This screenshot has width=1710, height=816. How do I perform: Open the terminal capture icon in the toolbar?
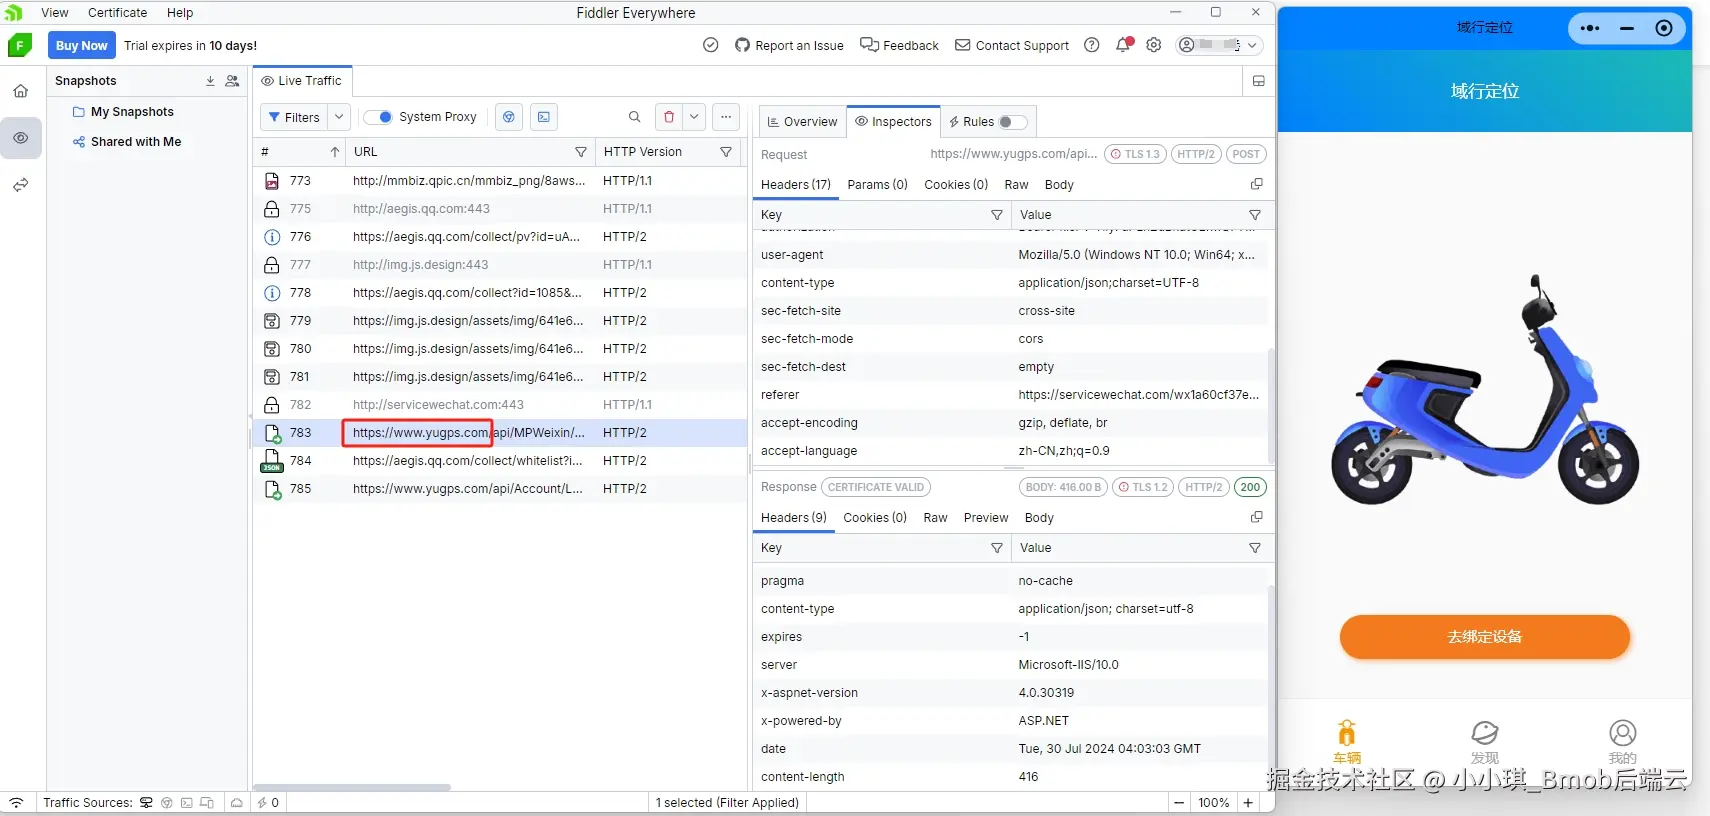[543, 117]
